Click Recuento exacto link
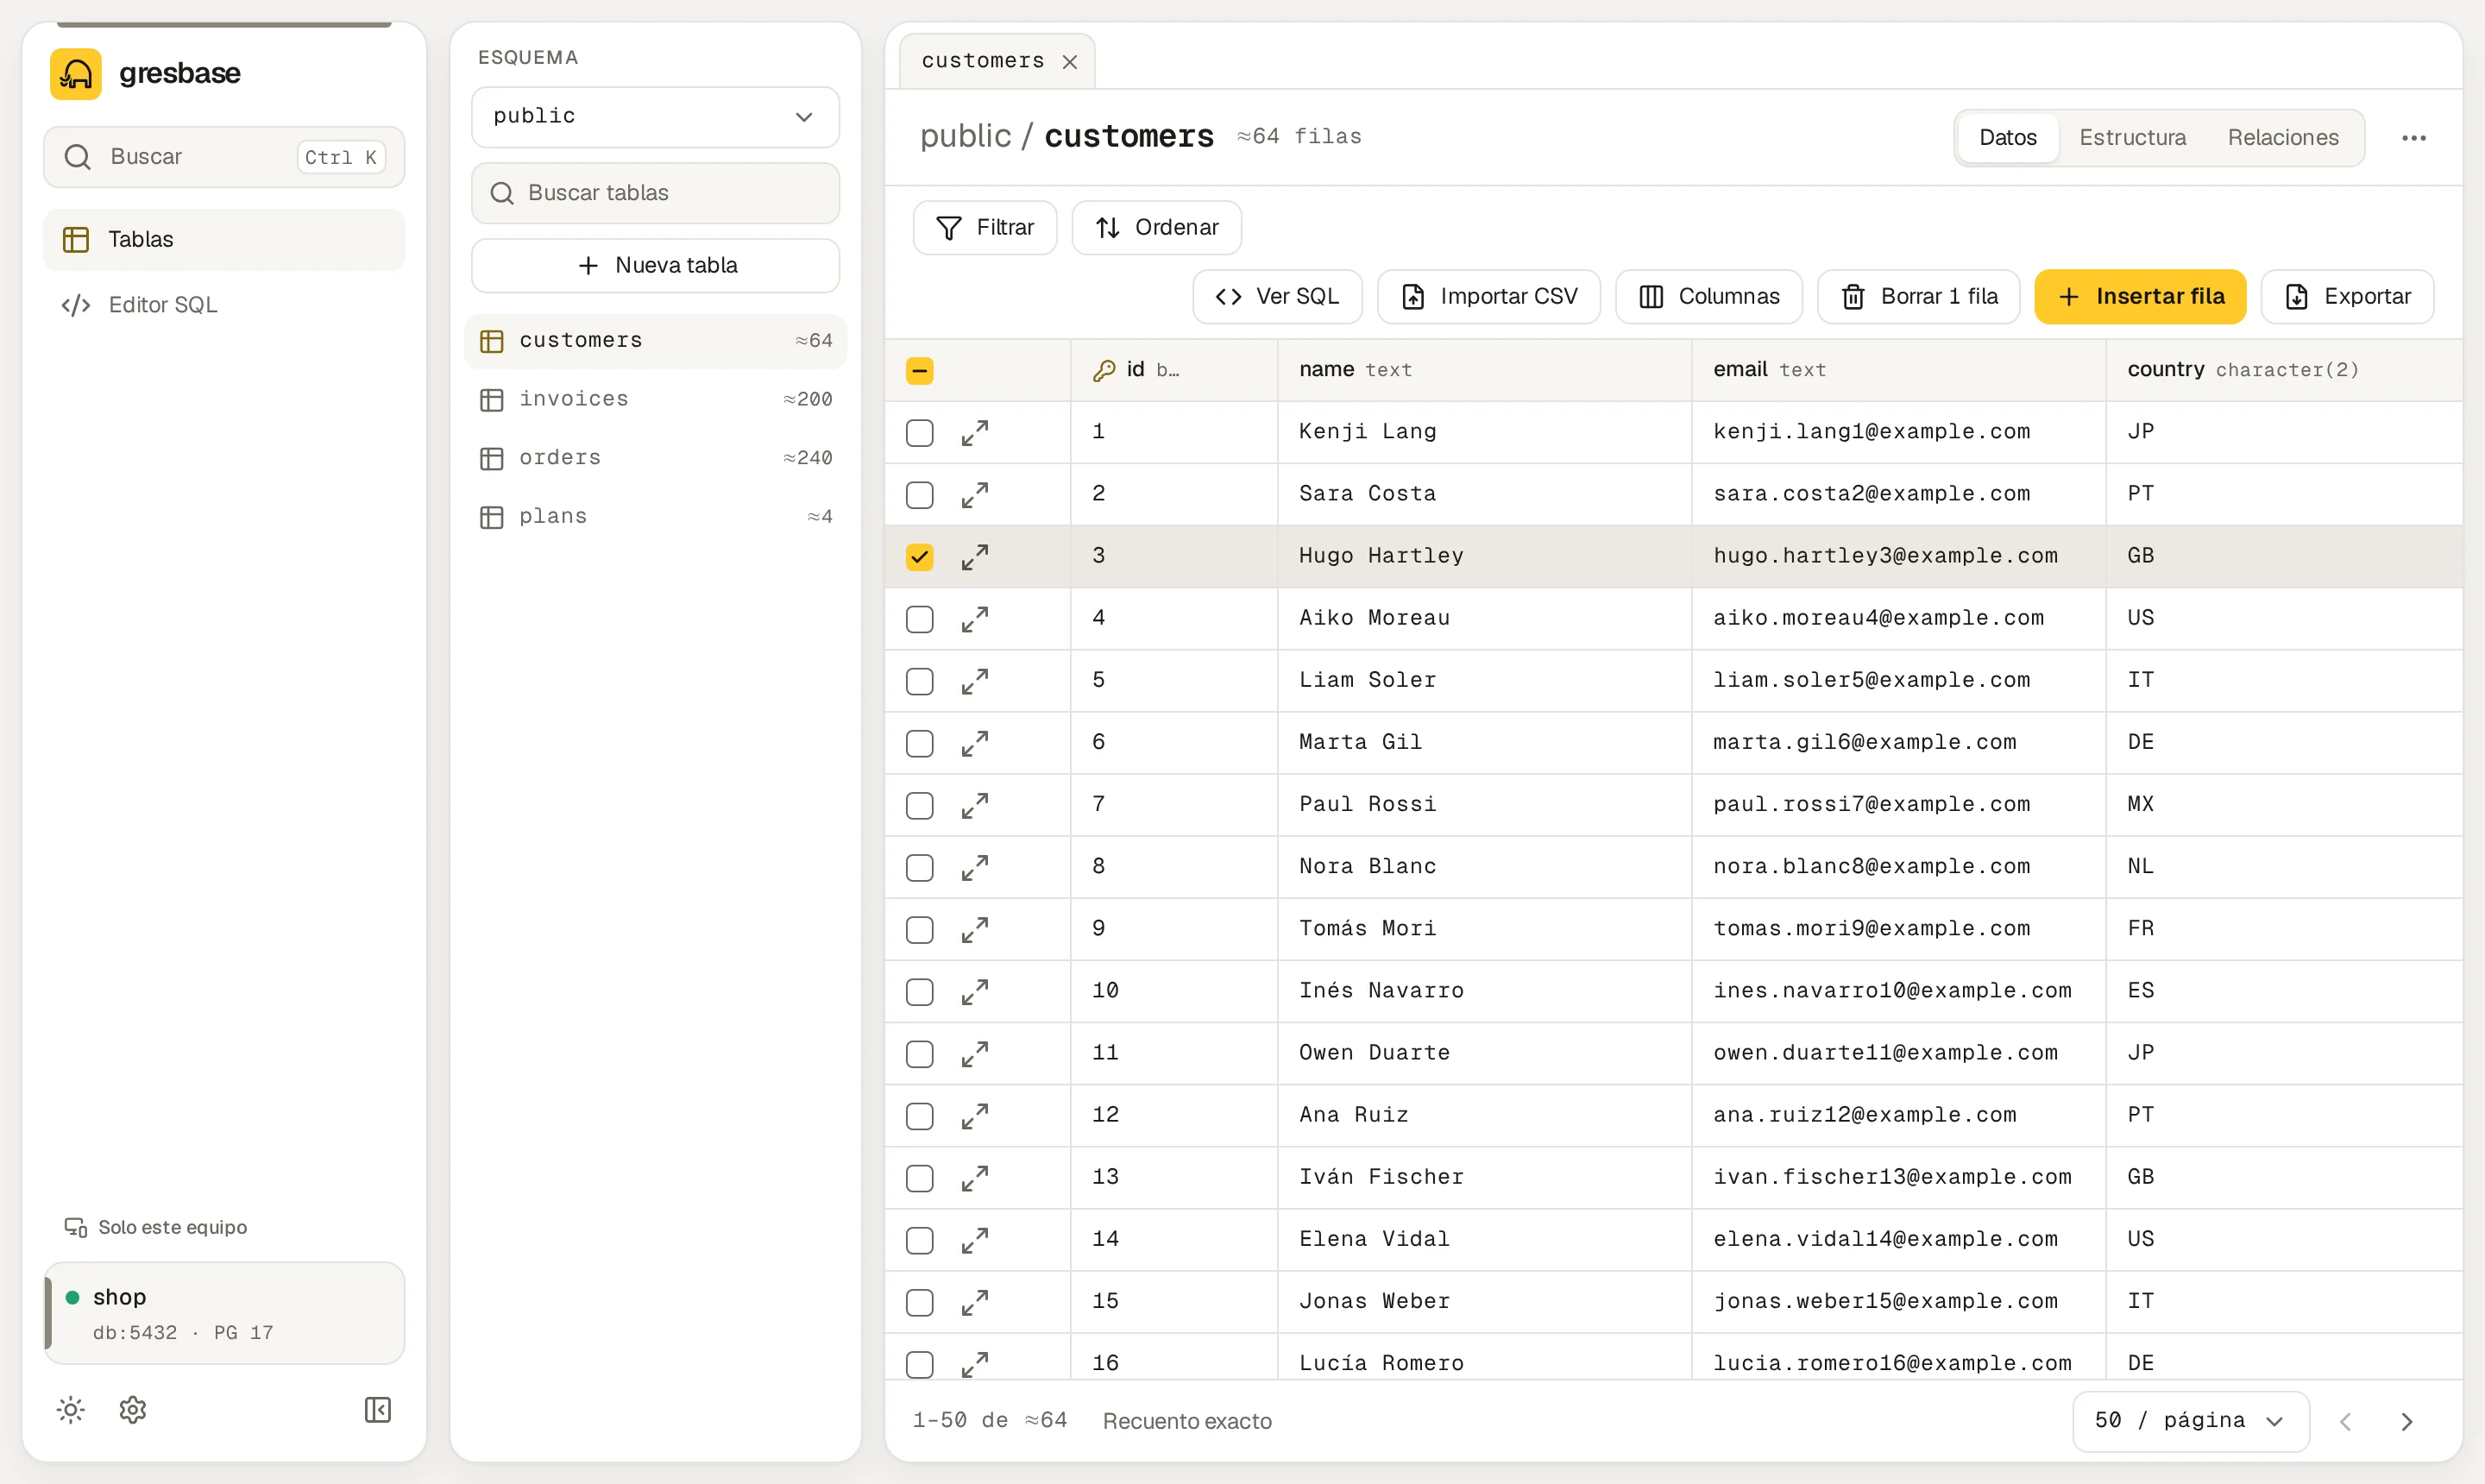Screen dimensions: 2485x1484 (x=1186, y=1421)
